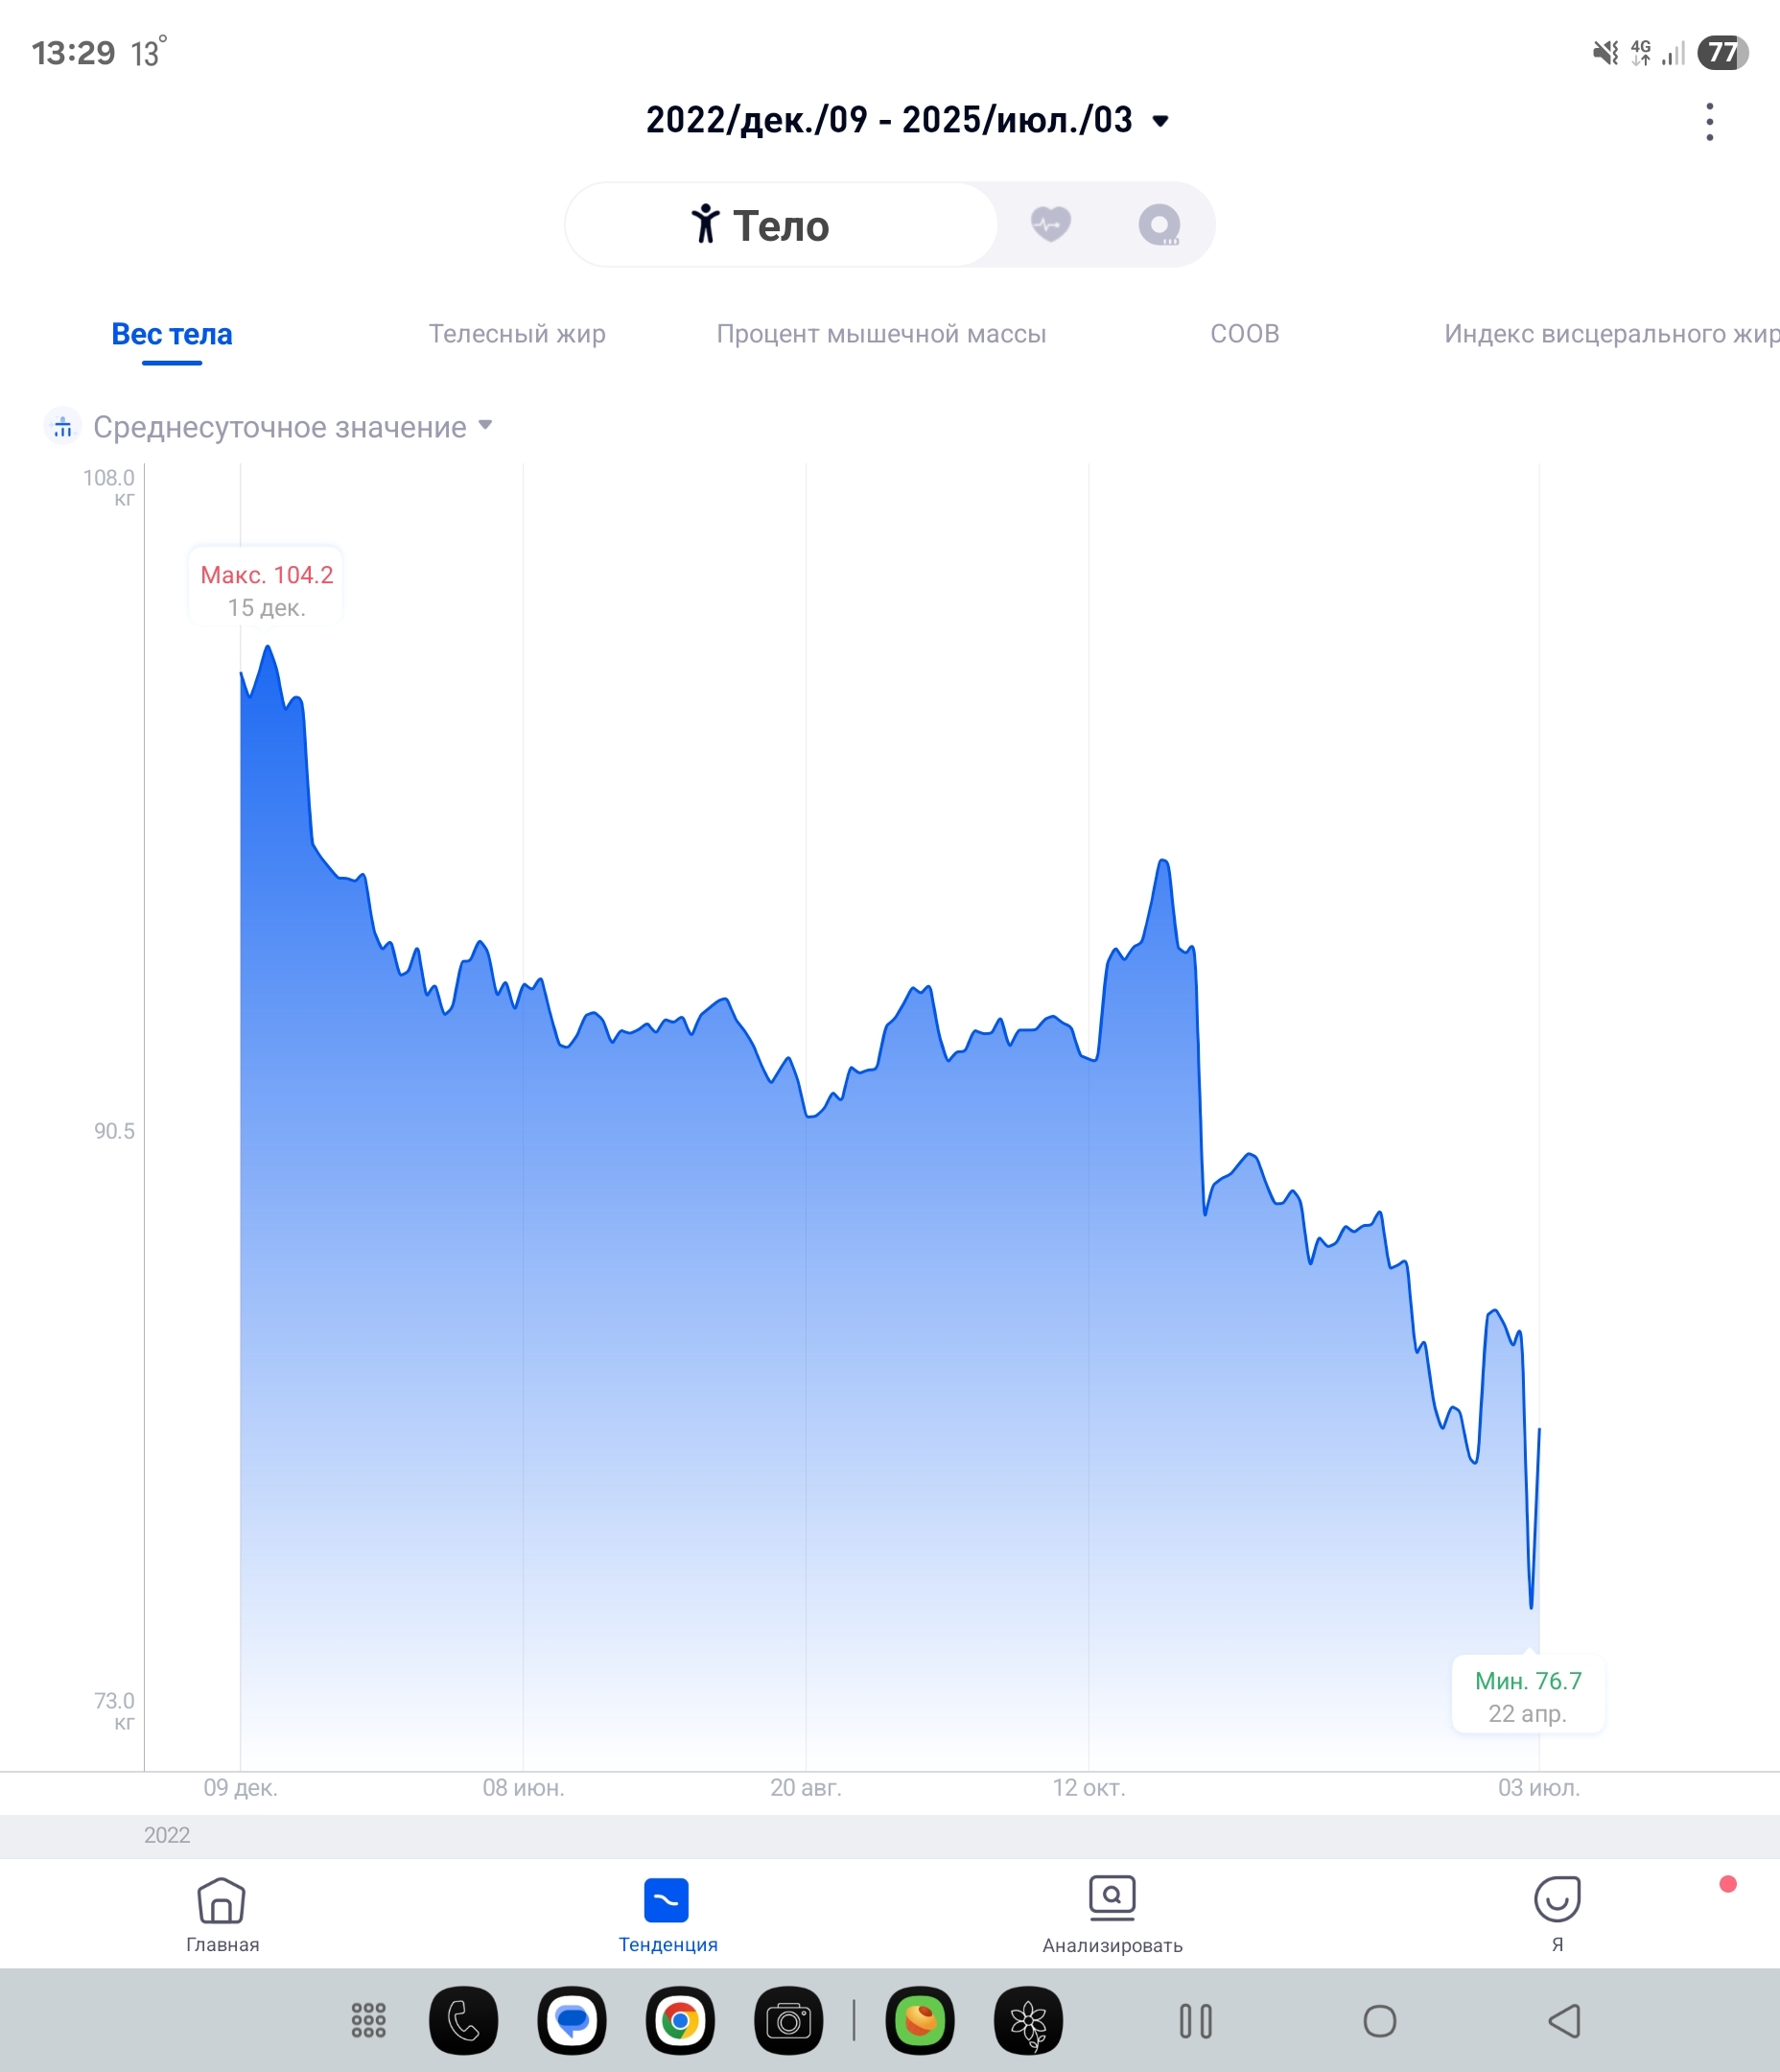Launch Chrome from the taskbar
The width and height of the screenshot is (1780, 2072).
point(680,2021)
